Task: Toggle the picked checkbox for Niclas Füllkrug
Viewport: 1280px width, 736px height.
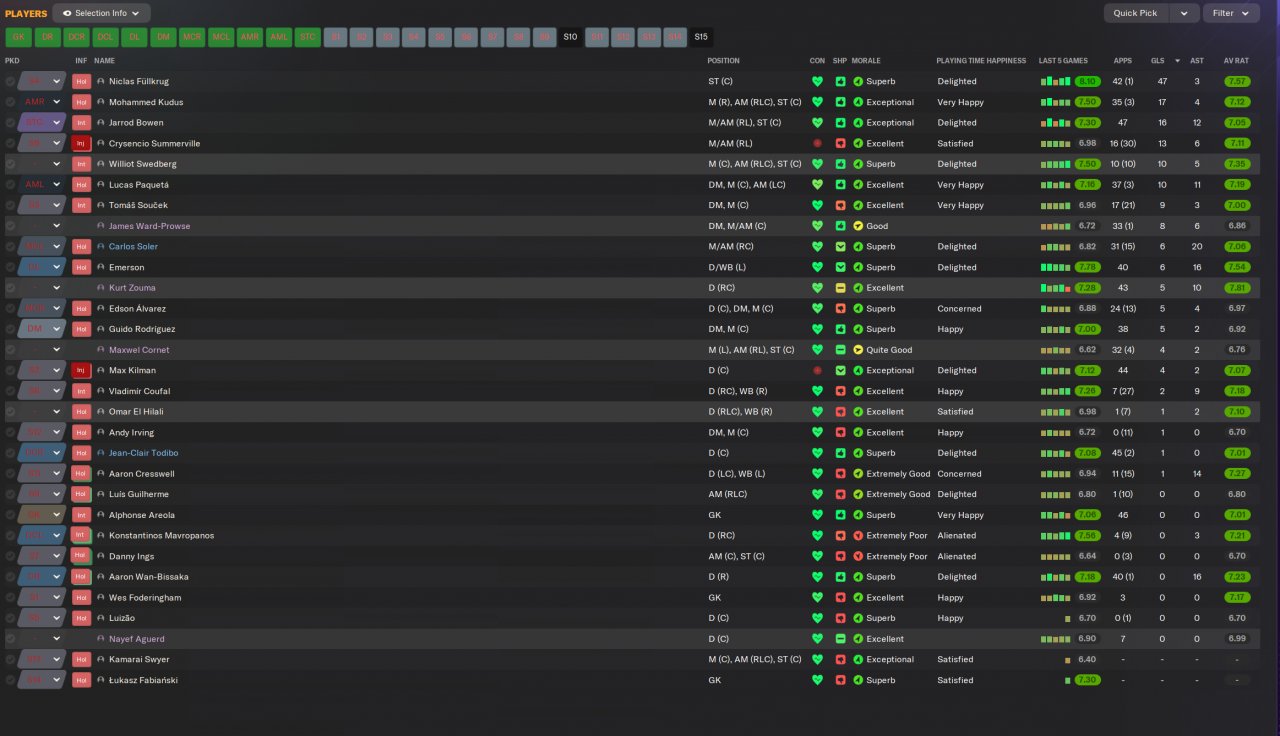Action: tap(10, 81)
